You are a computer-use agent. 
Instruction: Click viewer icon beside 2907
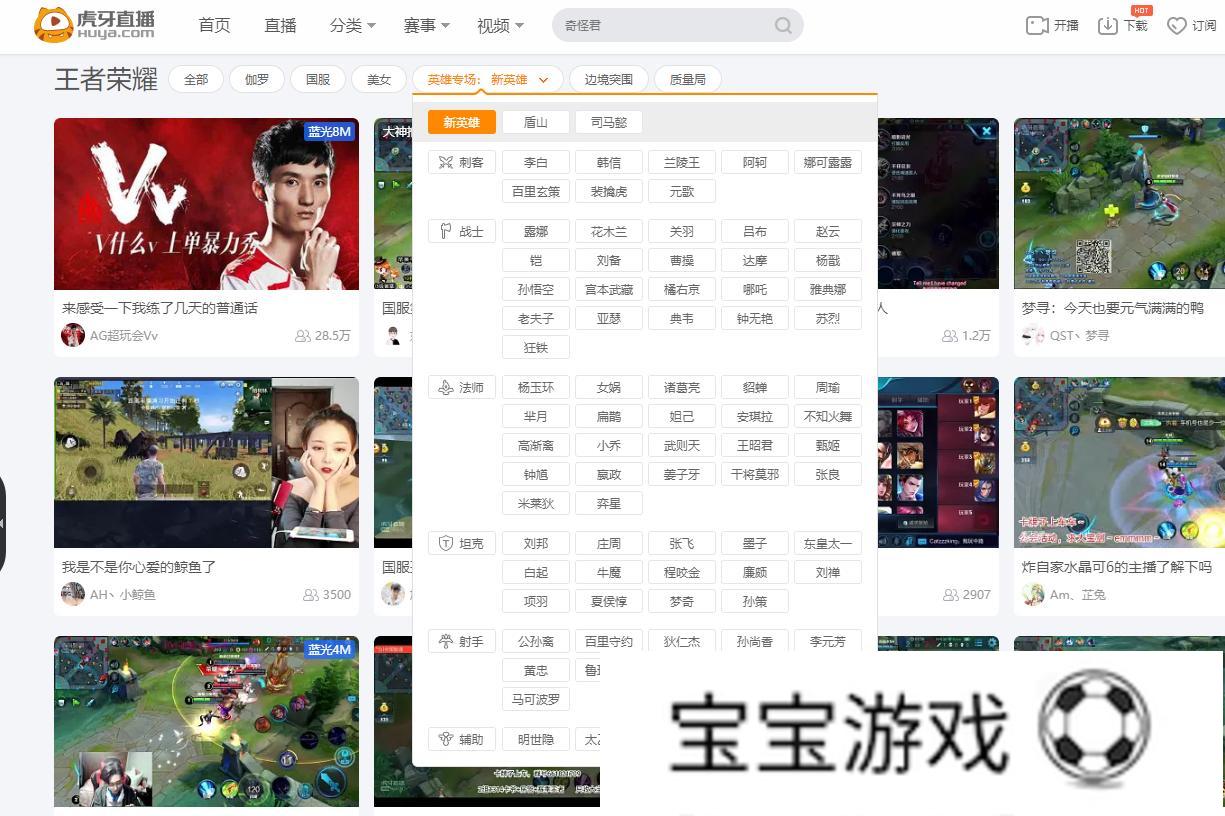[x=950, y=595]
